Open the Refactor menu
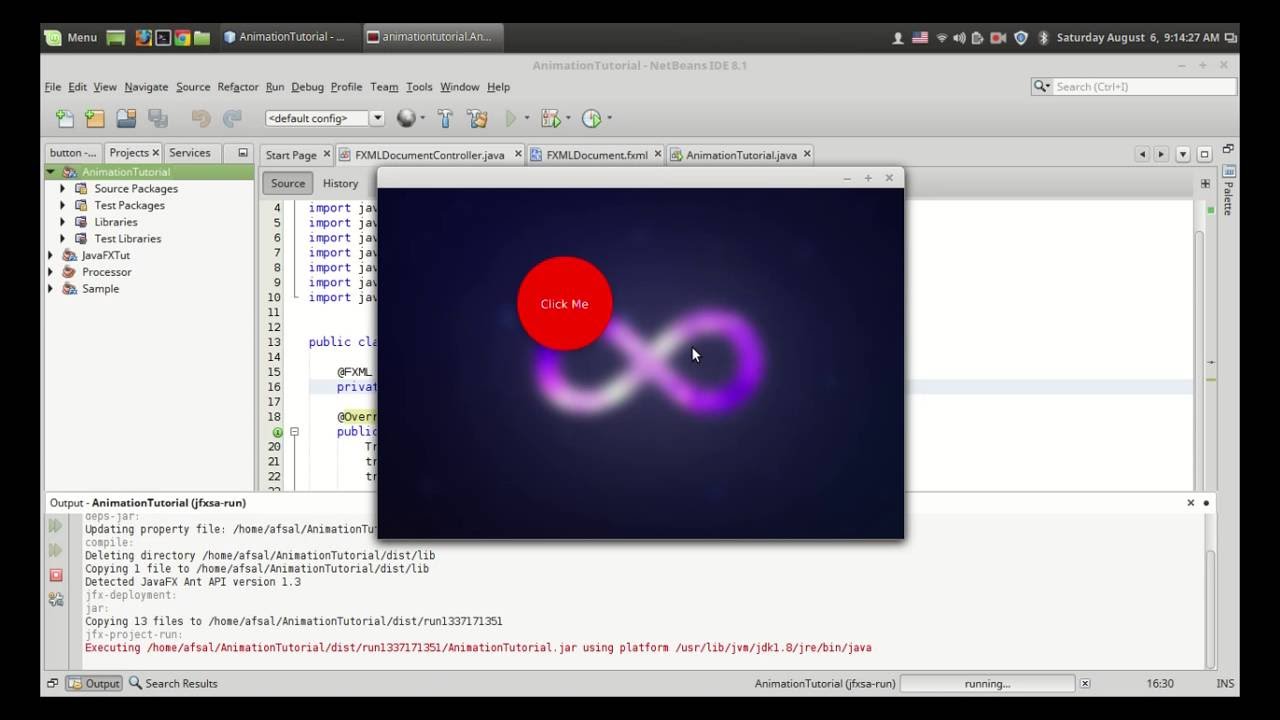 tap(238, 87)
